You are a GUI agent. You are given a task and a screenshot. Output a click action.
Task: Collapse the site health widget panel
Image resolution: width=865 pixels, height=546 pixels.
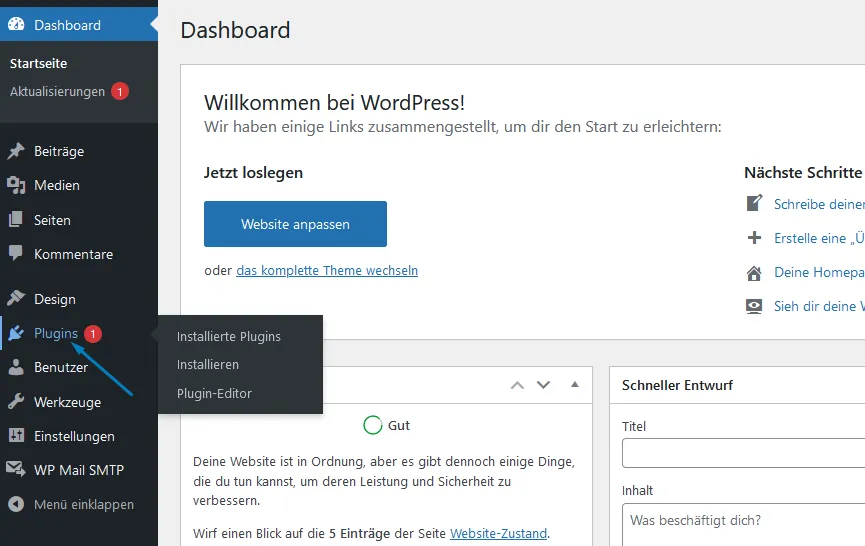575,384
